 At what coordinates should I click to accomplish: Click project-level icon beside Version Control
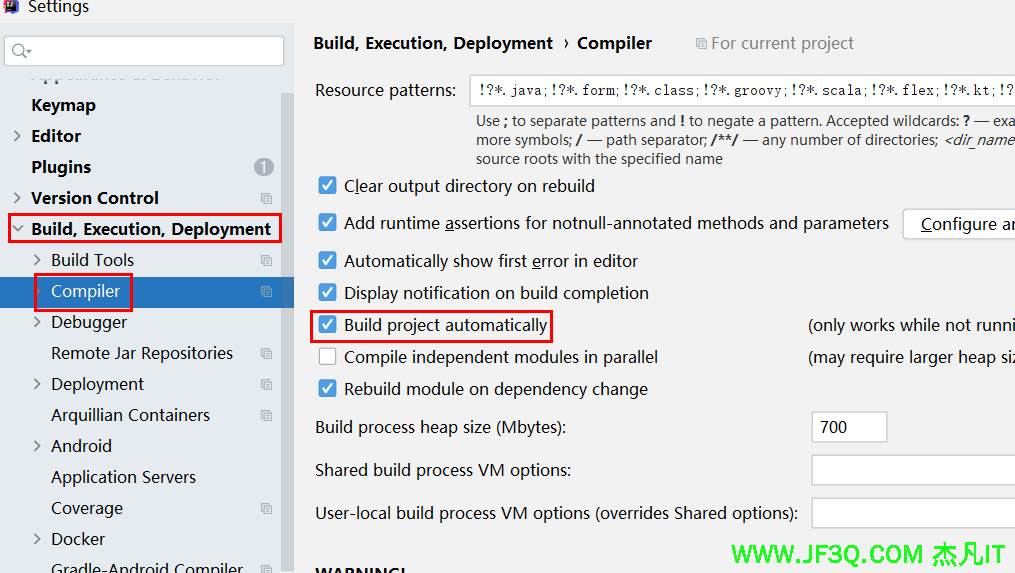pos(266,199)
